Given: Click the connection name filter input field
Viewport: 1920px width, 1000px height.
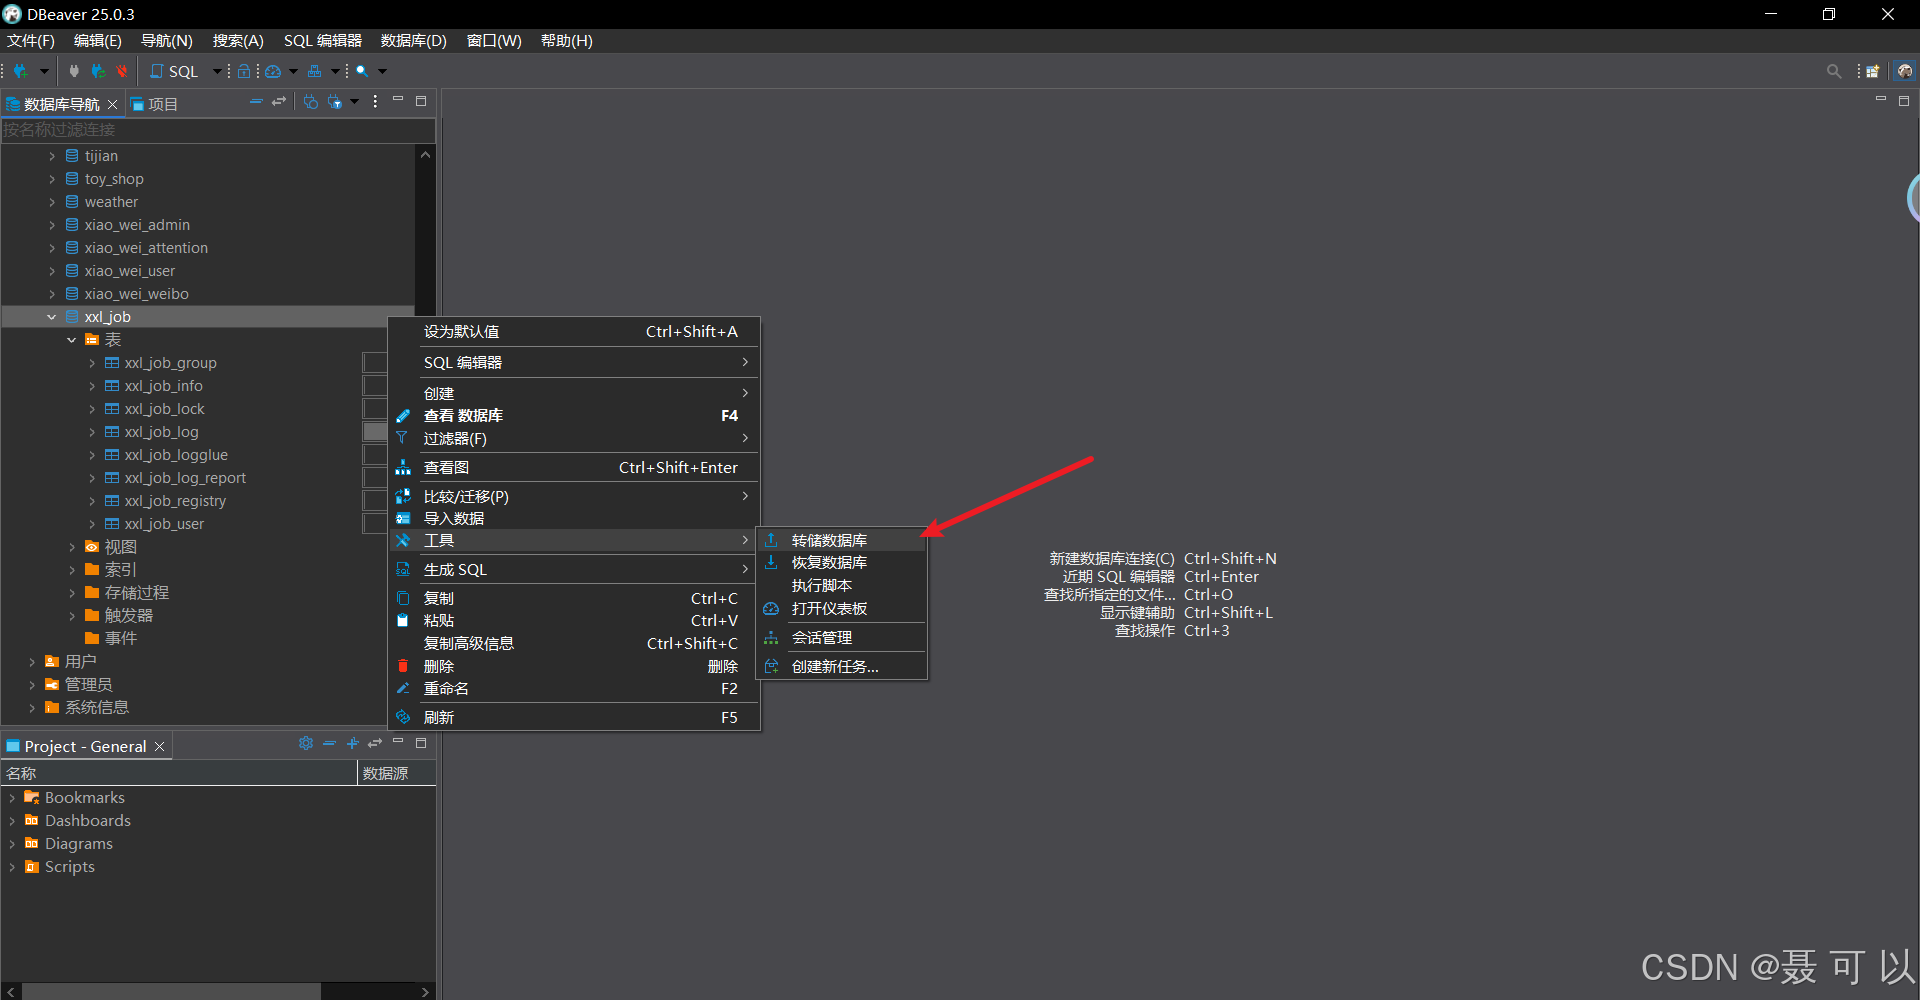Looking at the screenshot, I should [218, 130].
